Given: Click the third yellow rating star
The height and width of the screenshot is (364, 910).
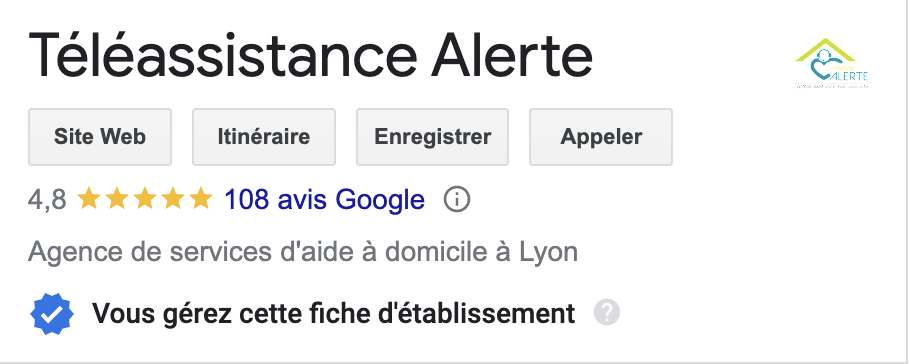Looking at the screenshot, I should (145, 199).
